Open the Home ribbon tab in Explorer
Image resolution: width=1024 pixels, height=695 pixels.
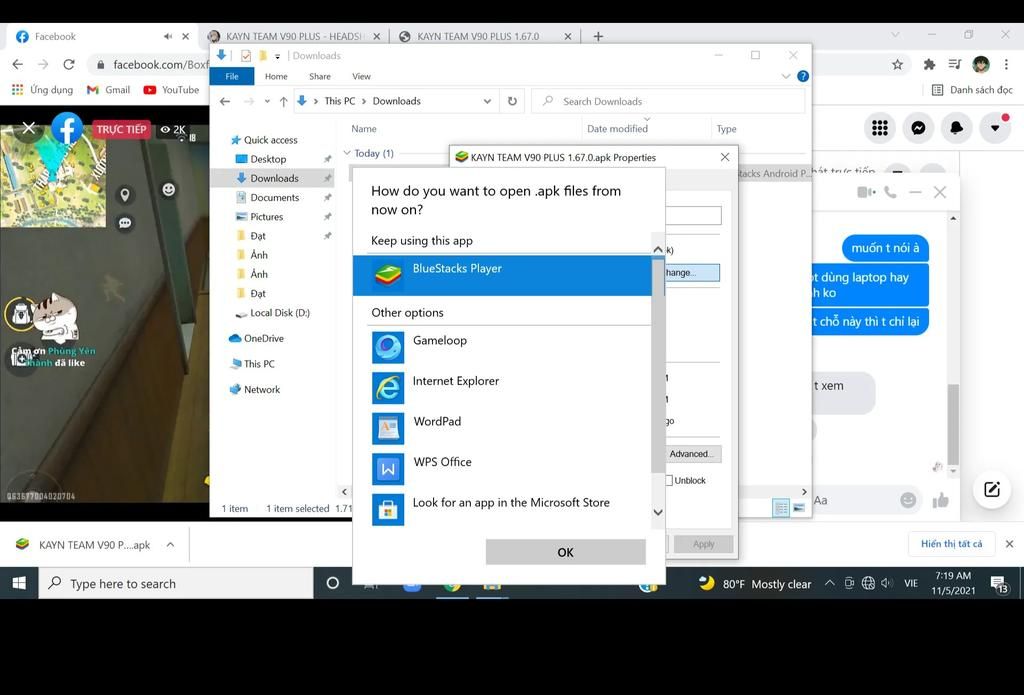(276, 76)
